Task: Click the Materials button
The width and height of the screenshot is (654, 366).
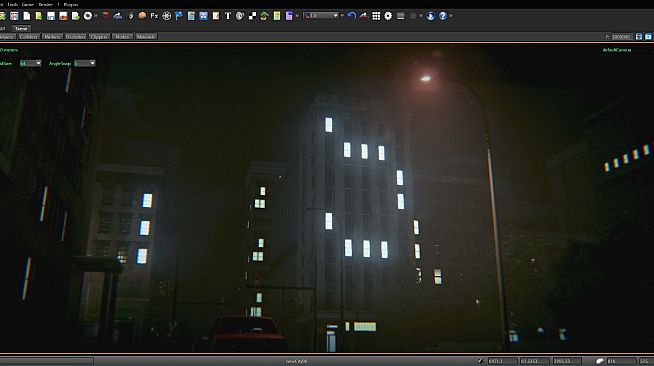Action: 146,37
